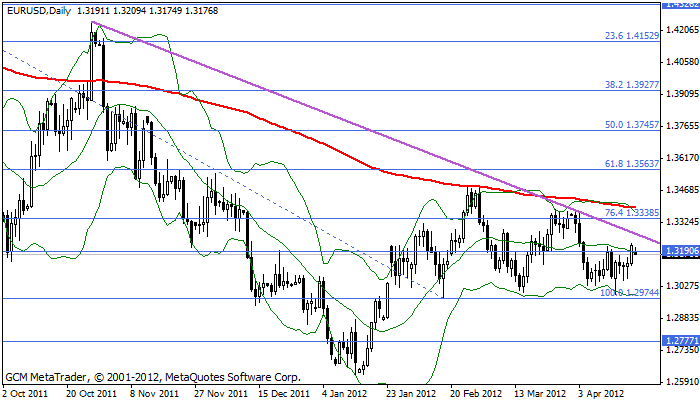Viewport: 700px width, 402px height.
Task: Select the 61.8 1.35637 Fibonacci label
Action: [x=632, y=163]
